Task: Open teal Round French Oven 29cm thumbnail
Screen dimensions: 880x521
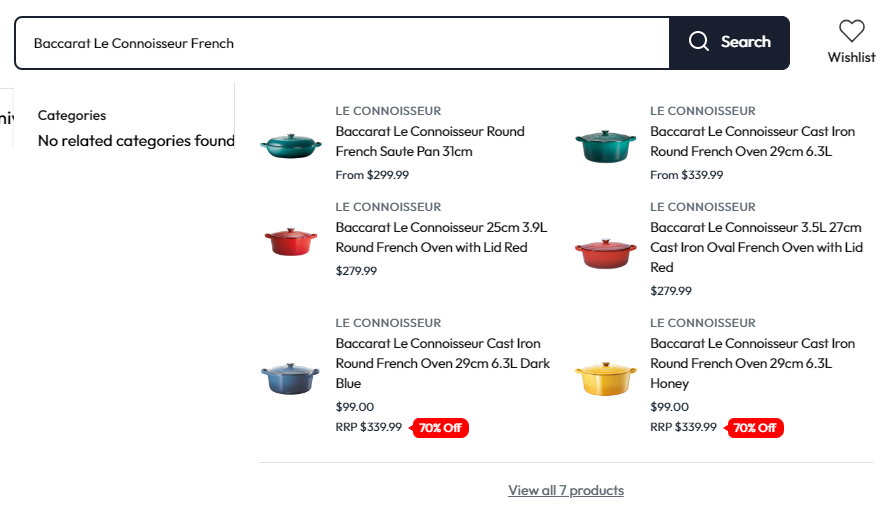Action: 606,146
